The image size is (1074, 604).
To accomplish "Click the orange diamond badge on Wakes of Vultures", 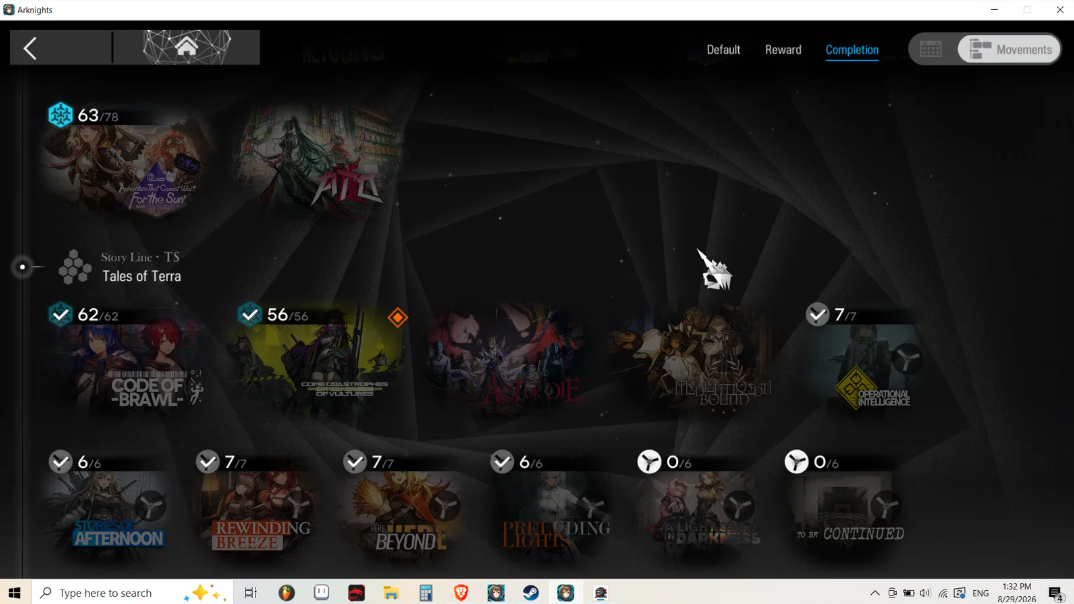I will pyautogui.click(x=397, y=317).
